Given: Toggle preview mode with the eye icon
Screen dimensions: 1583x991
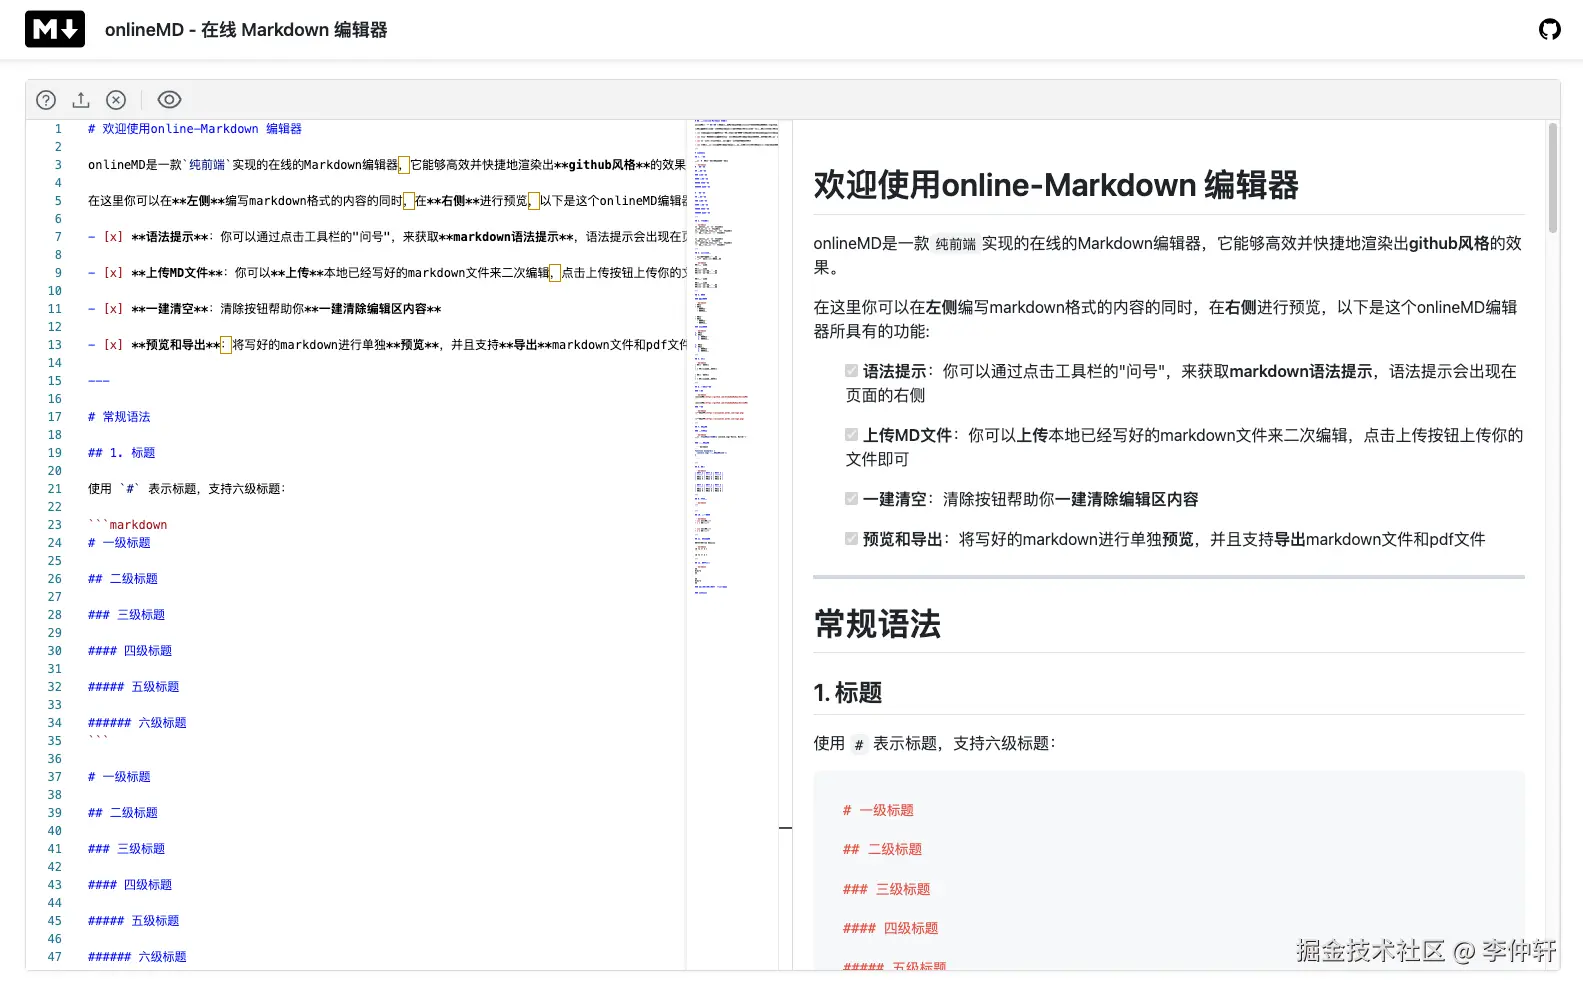Looking at the screenshot, I should 170,100.
